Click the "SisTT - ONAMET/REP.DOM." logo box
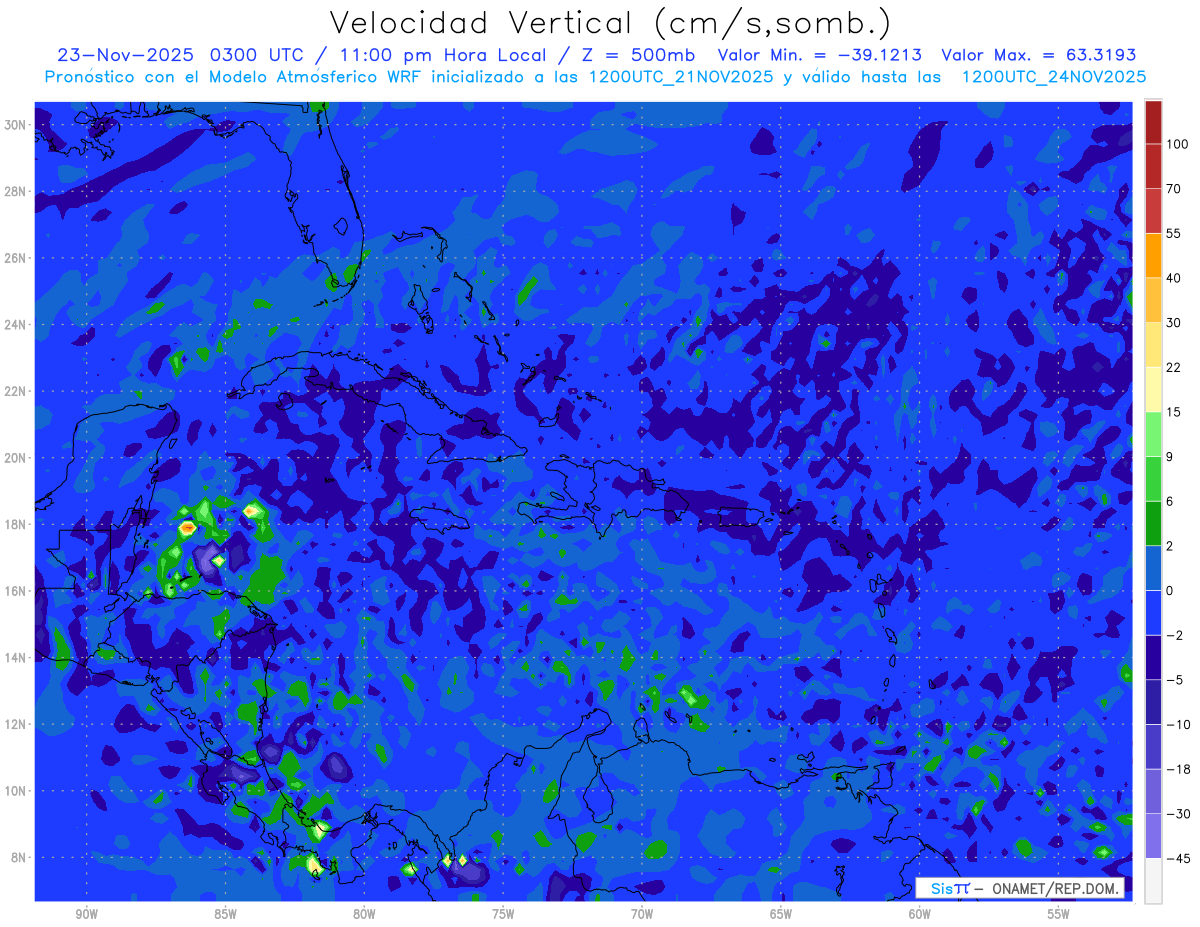This screenshot has height=927, width=1200. (1019, 888)
